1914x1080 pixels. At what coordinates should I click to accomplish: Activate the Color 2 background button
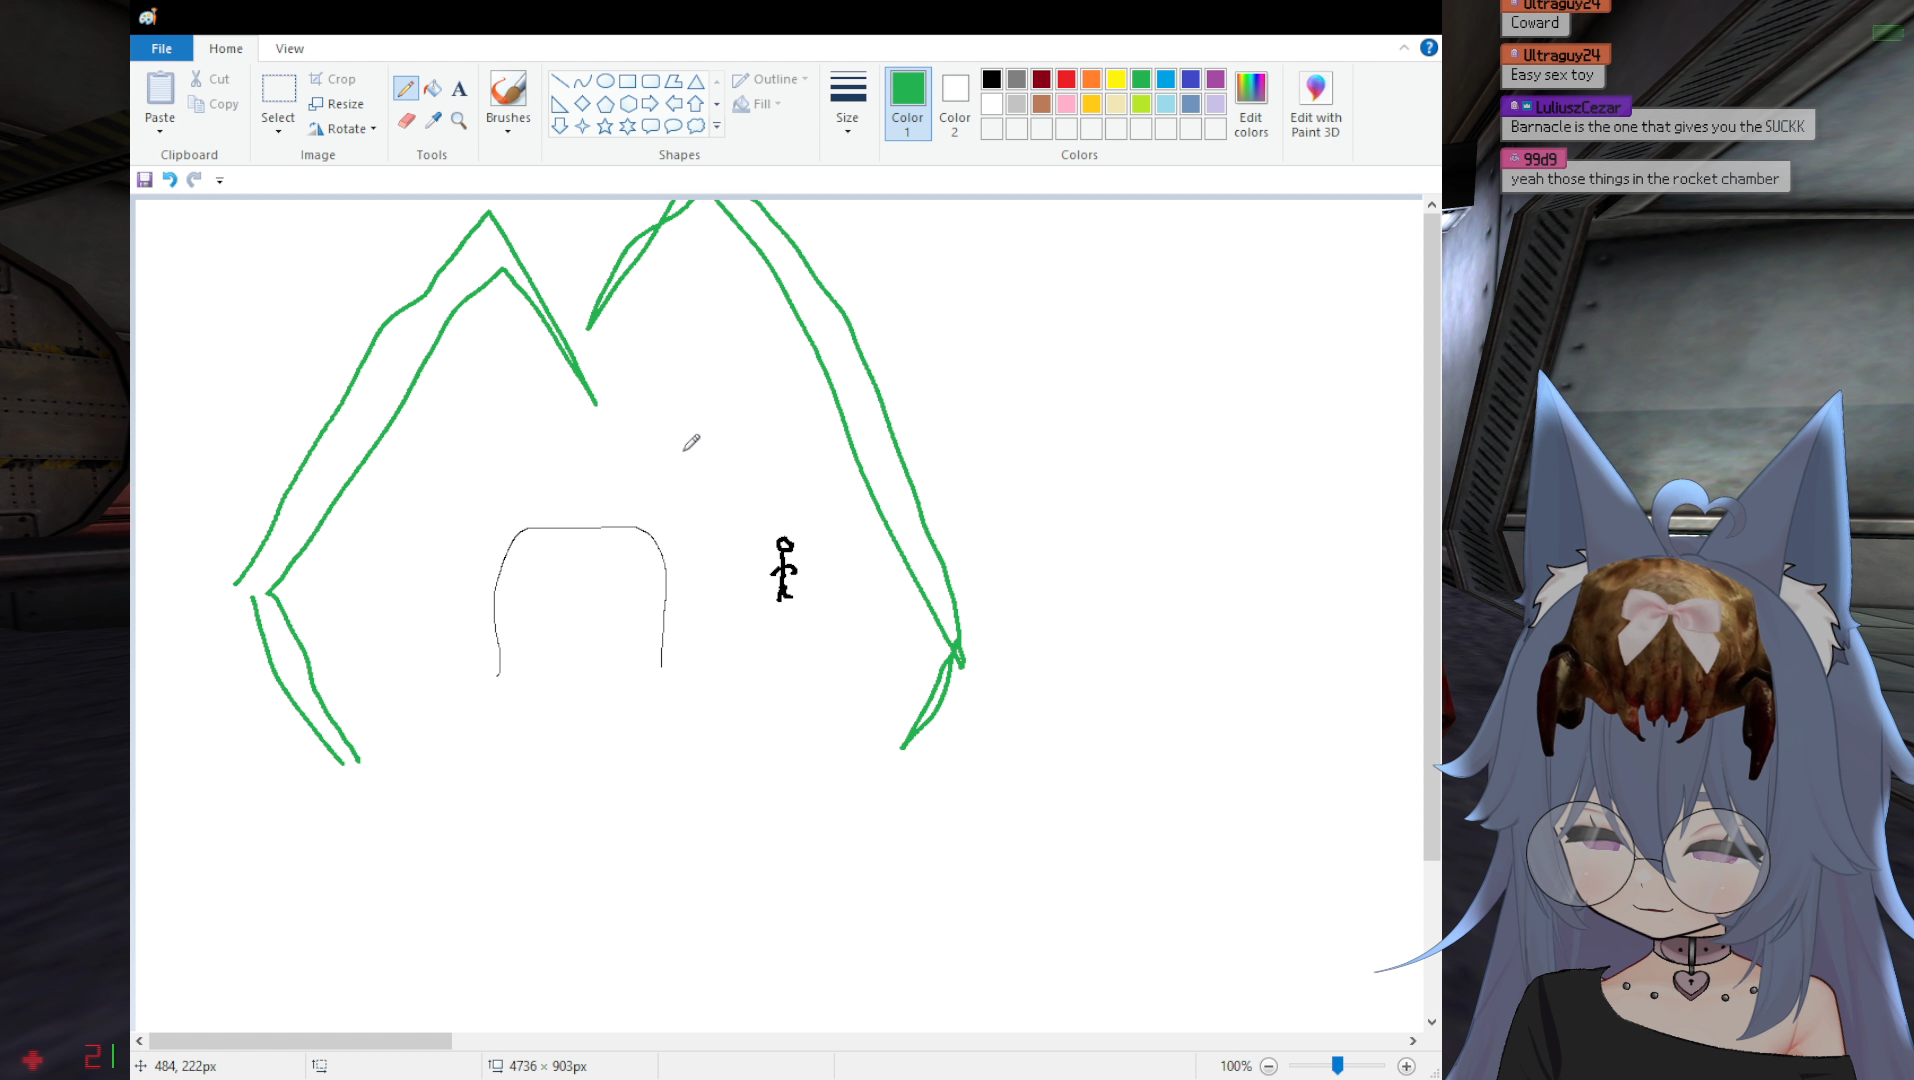tap(955, 104)
